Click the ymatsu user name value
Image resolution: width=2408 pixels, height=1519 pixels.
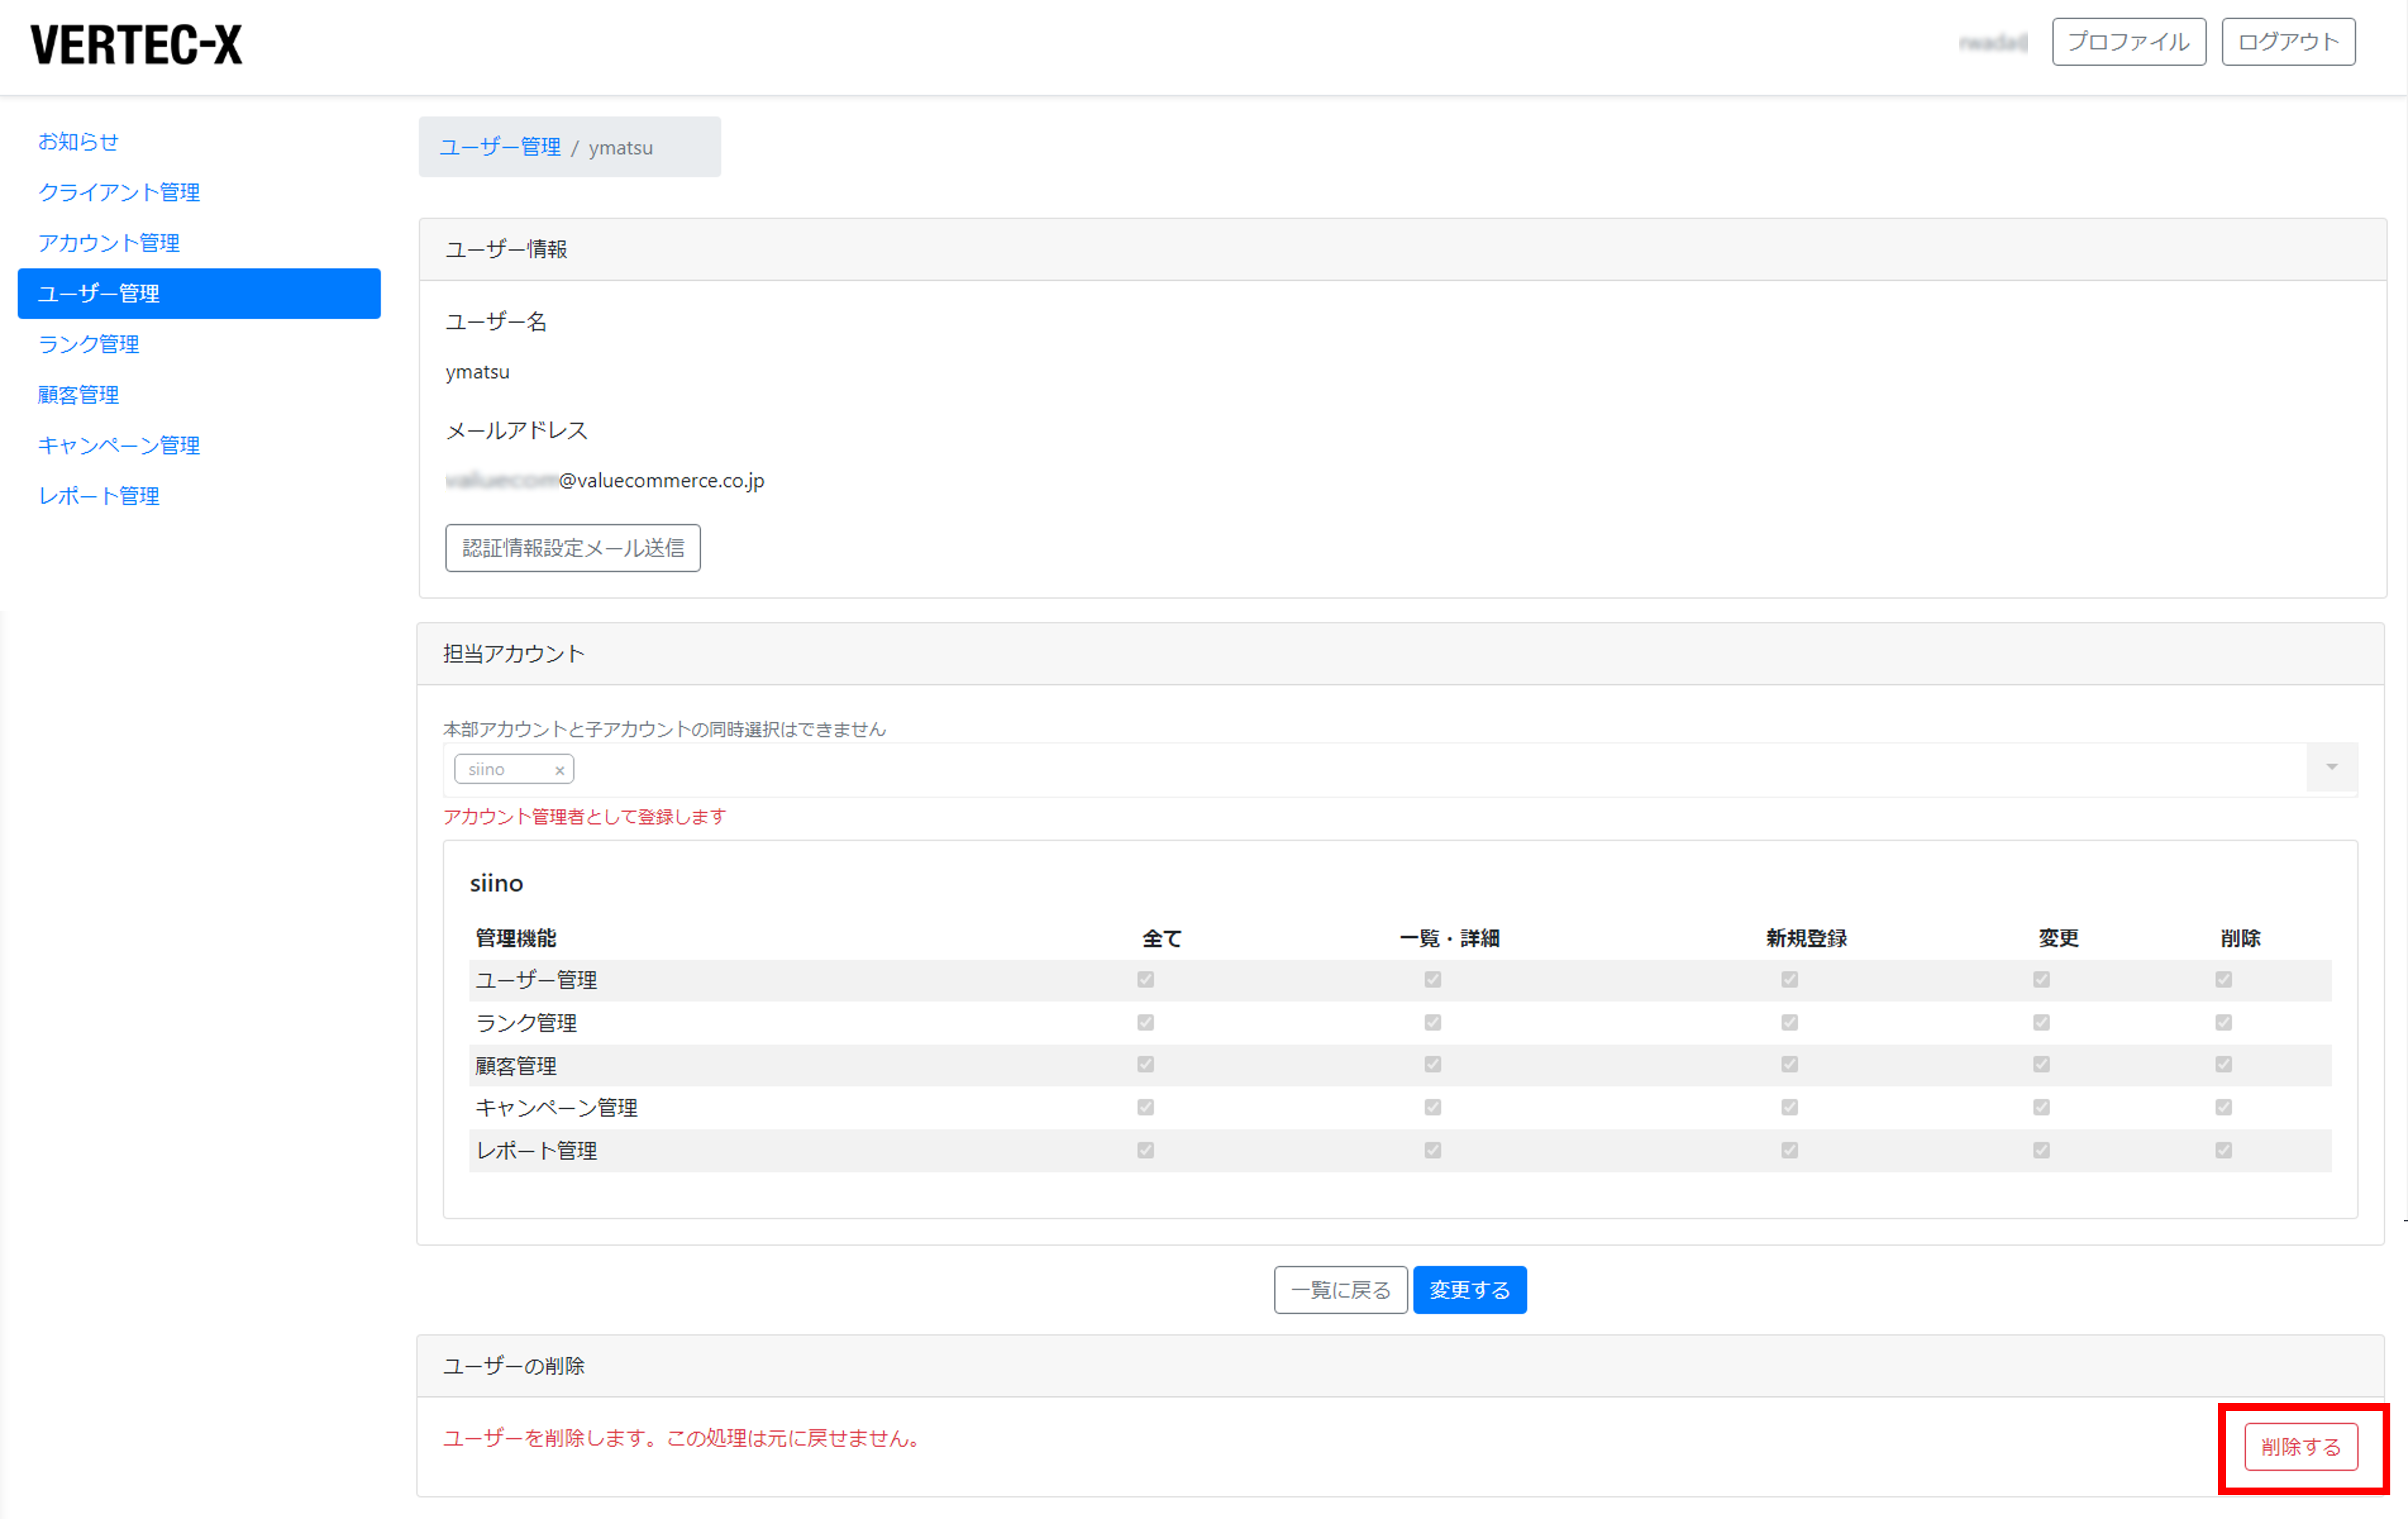[477, 372]
